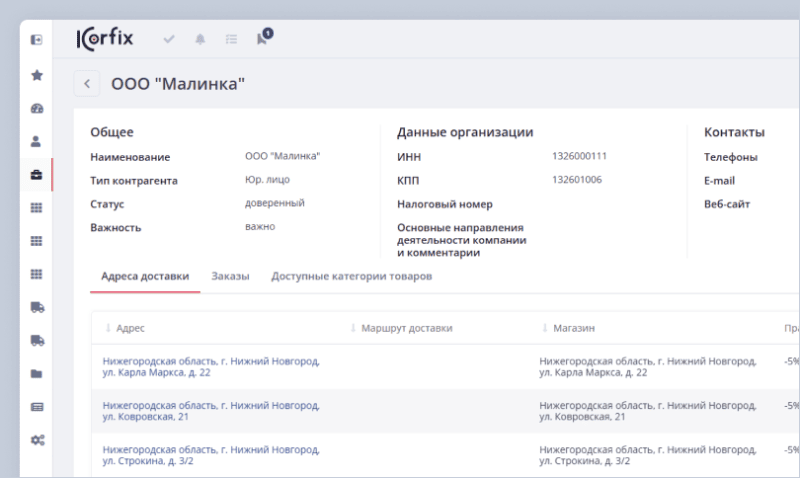Sort the table by Магазин column
Image resolution: width=800 pixels, height=478 pixels.
point(574,328)
